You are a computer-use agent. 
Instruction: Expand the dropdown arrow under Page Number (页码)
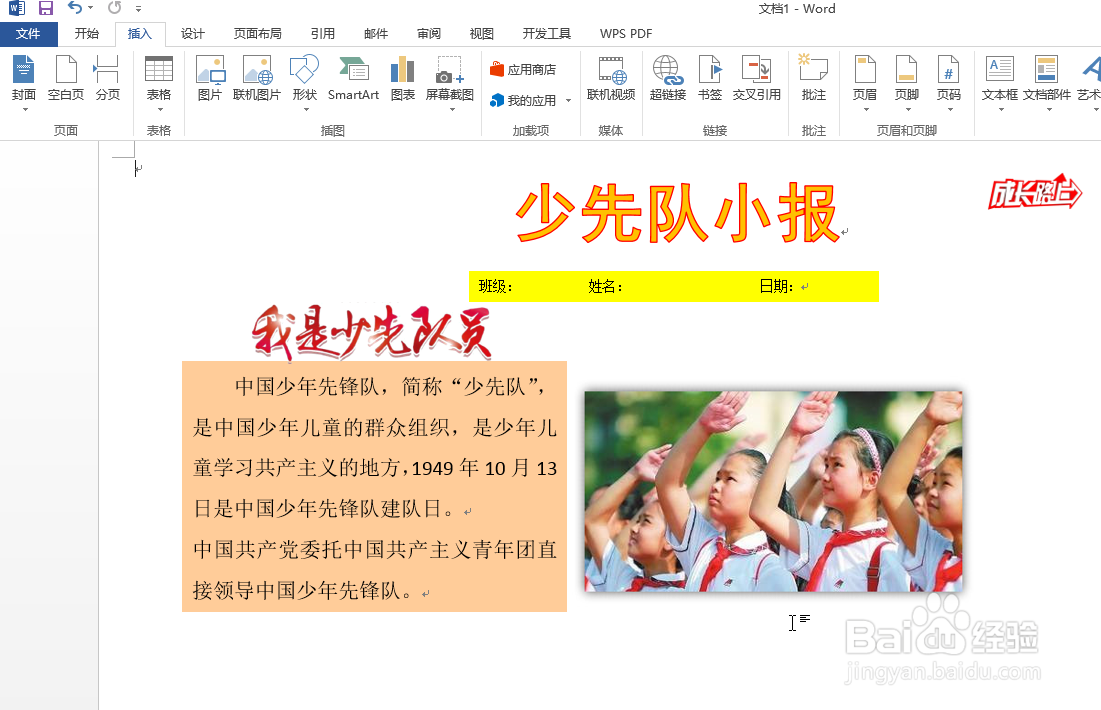950,110
